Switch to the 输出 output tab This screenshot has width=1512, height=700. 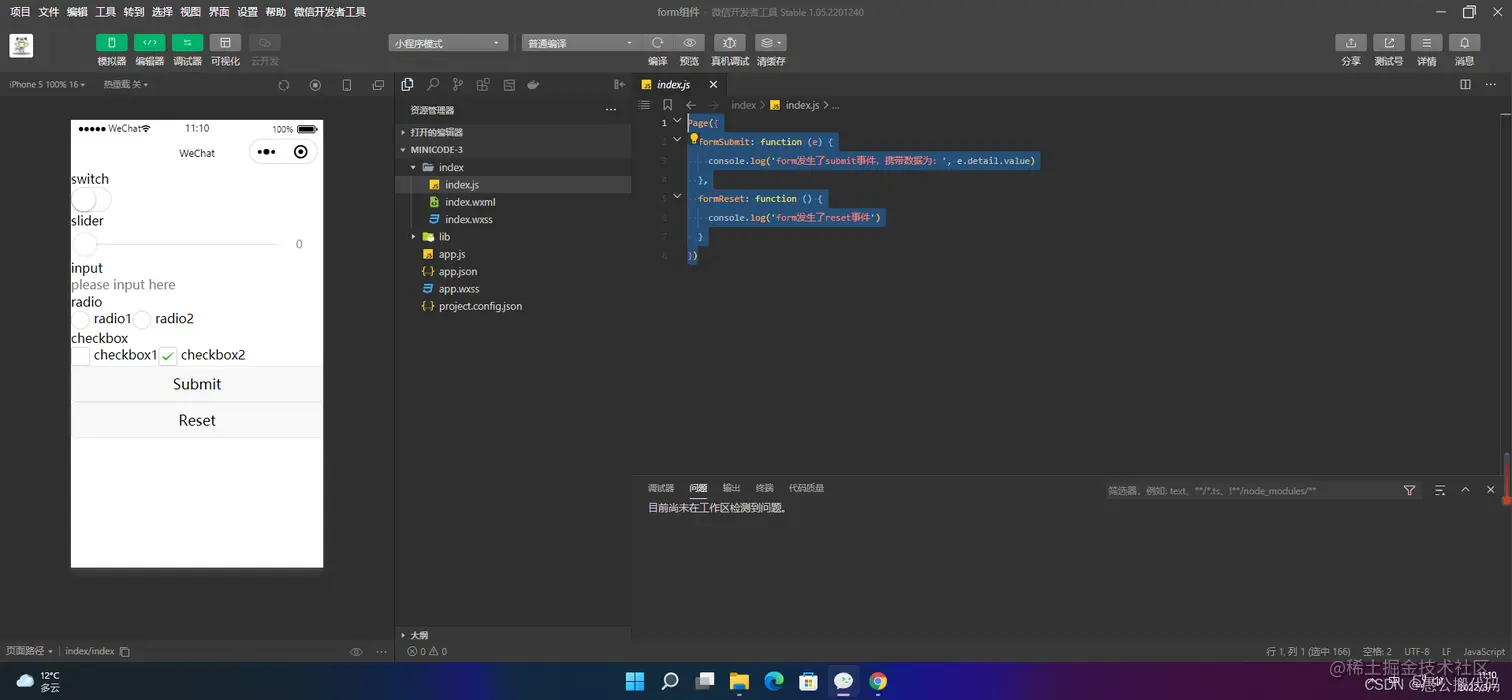(x=732, y=488)
